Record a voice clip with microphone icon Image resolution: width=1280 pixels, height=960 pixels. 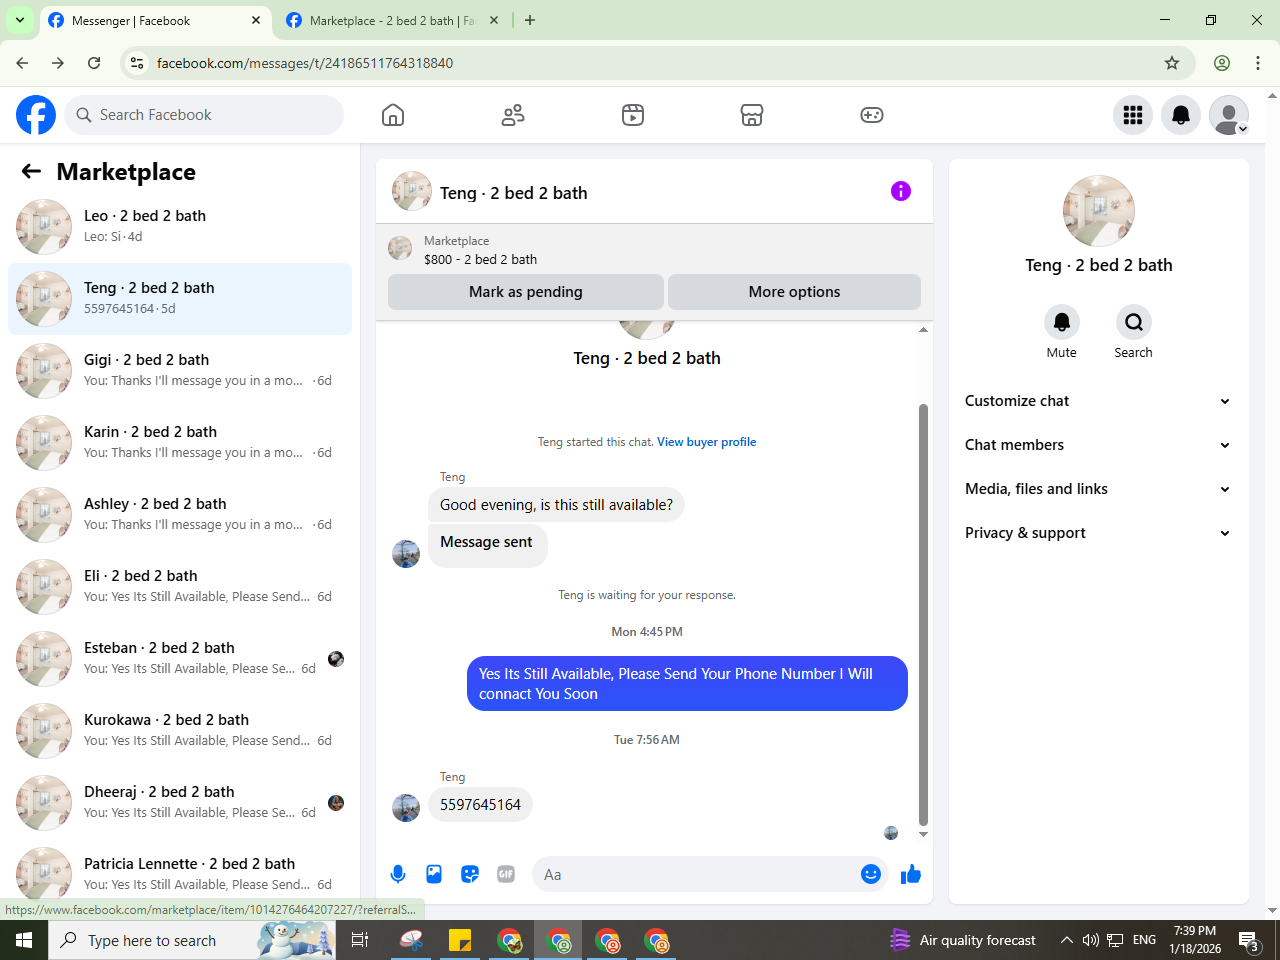398,874
